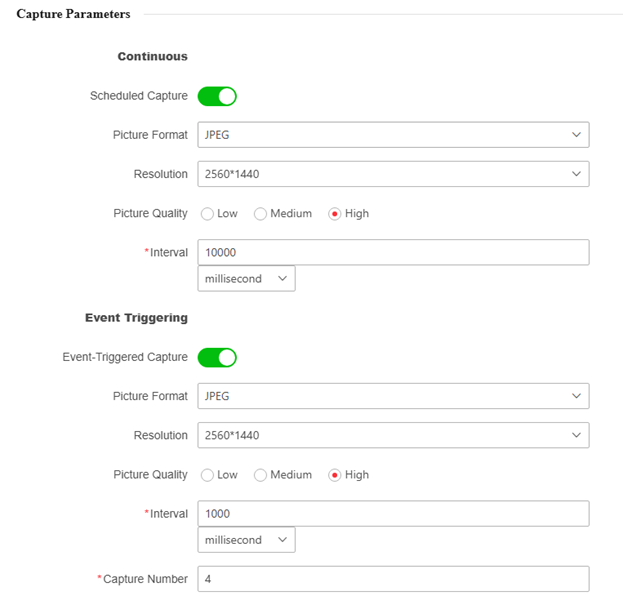Select Low quality for Event Triggering

pos(208,475)
